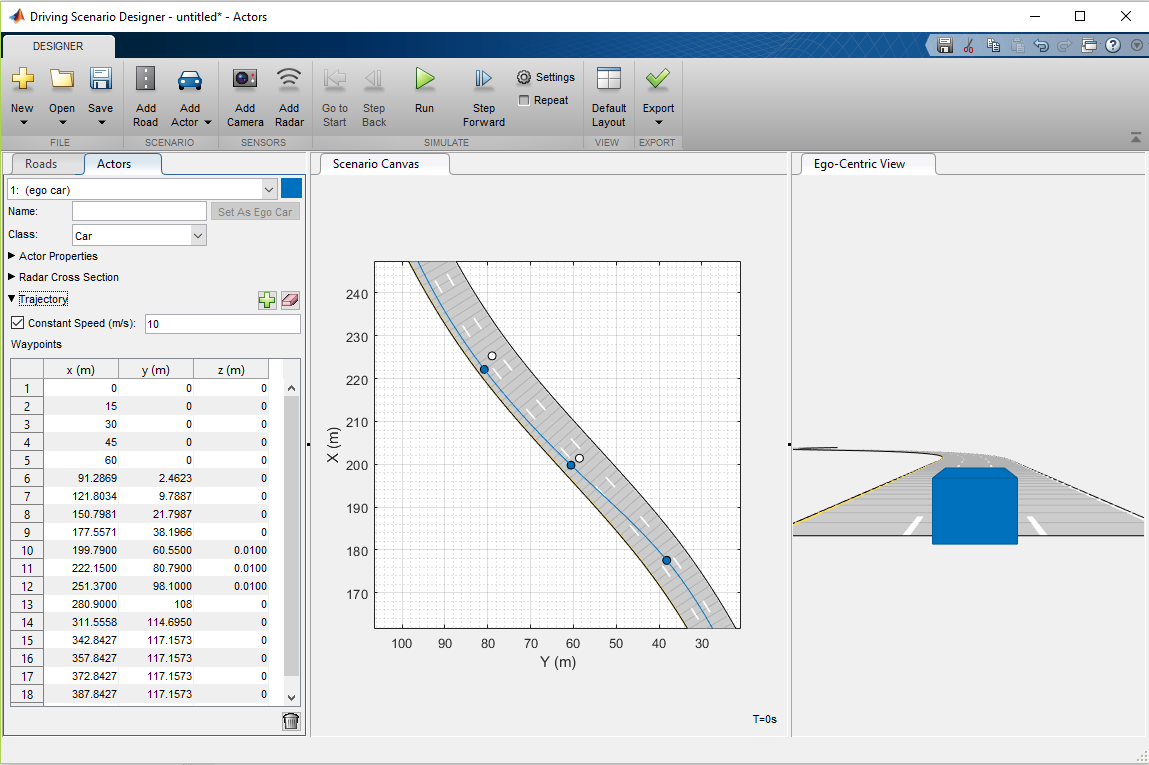Select waypoint cell 114.6950

coord(156,622)
